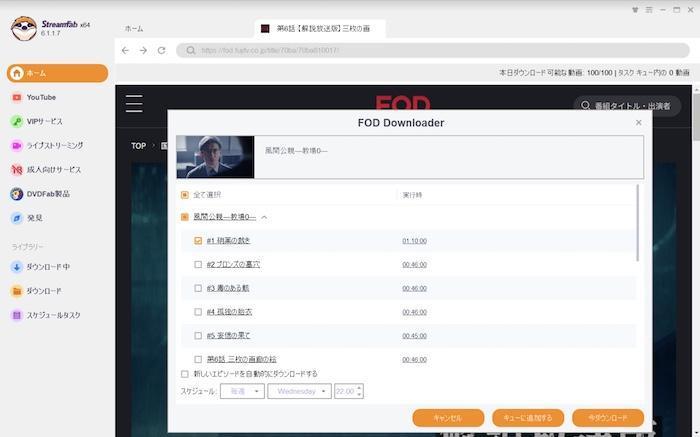Increase the 22:00 schedule time
This screenshot has width=700, height=437.
[x=359, y=387]
